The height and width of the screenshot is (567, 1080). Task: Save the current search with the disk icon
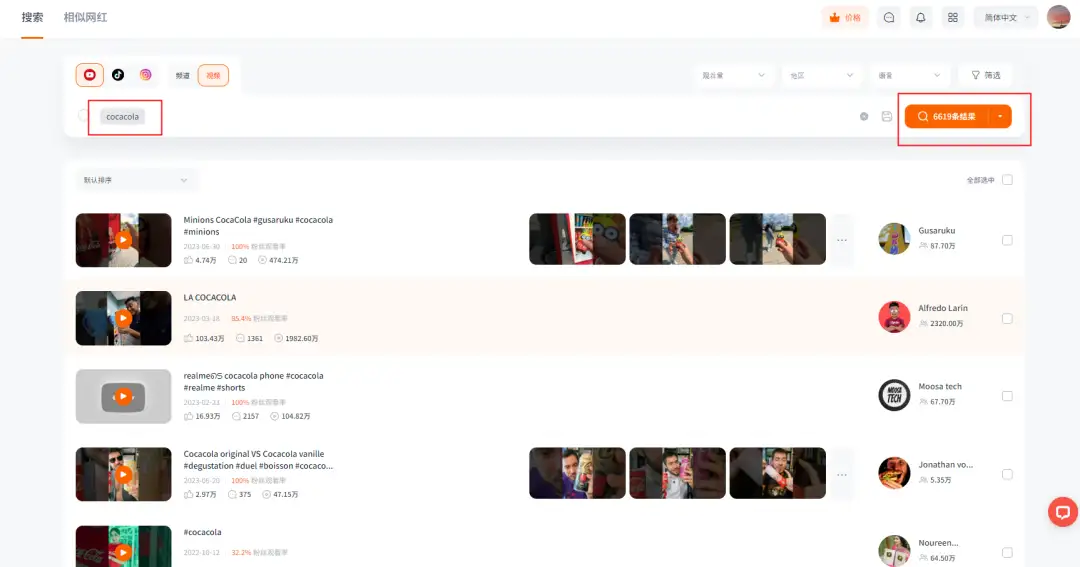(886, 116)
